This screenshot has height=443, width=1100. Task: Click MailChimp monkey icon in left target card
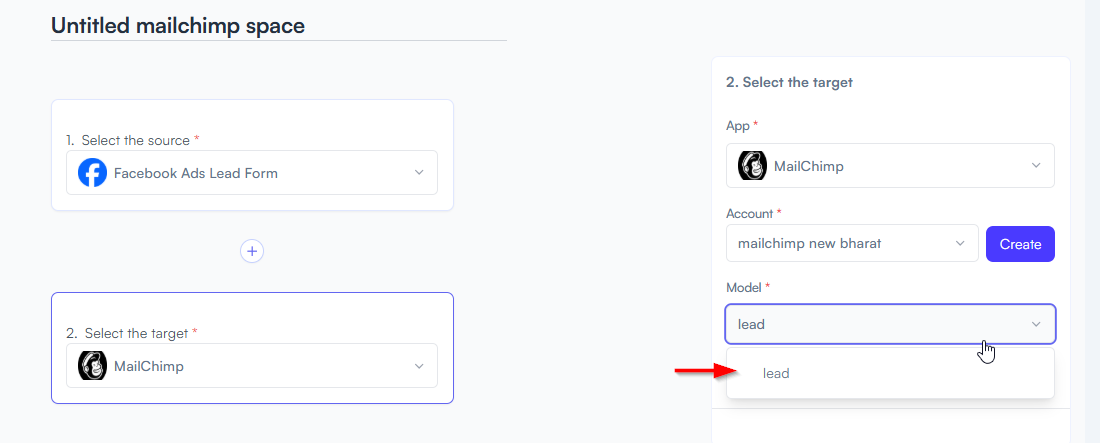point(93,366)
